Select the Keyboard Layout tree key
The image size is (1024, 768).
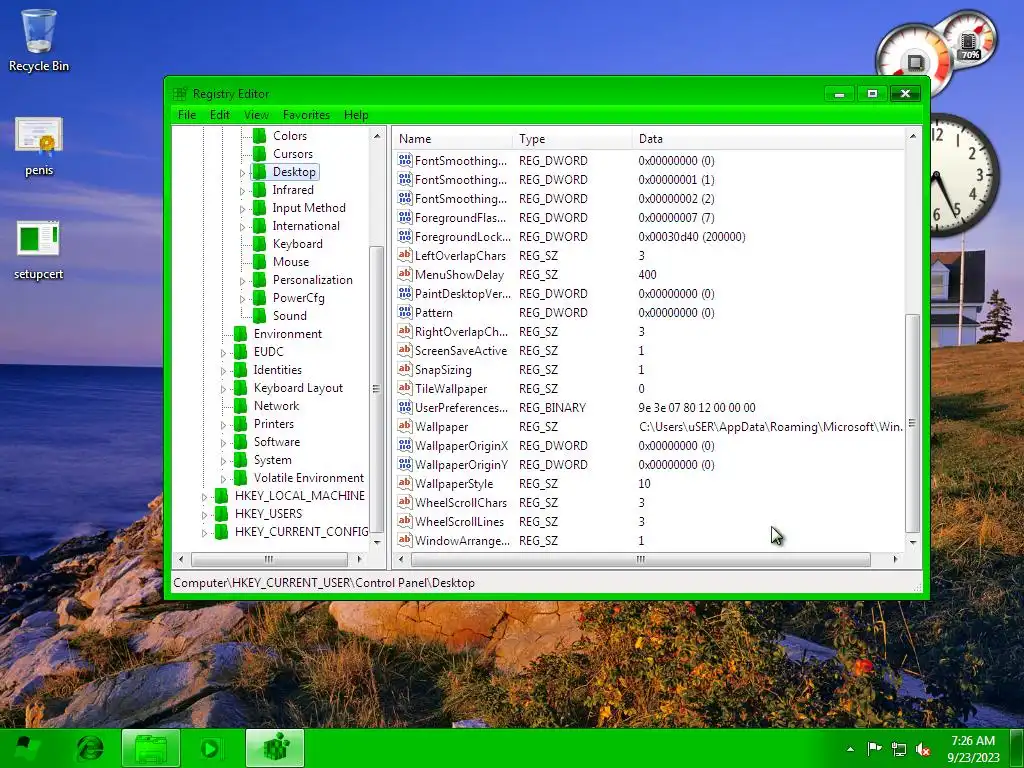298,388
